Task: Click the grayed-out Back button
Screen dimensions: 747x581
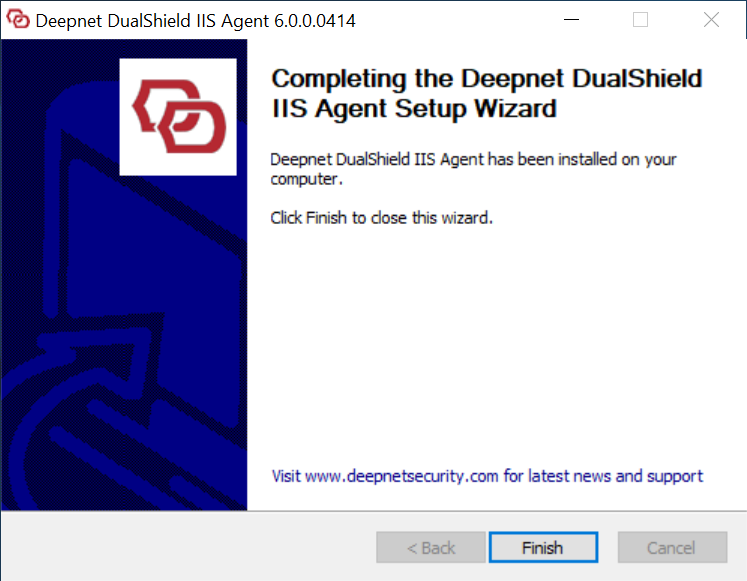Action: point(431,548)
